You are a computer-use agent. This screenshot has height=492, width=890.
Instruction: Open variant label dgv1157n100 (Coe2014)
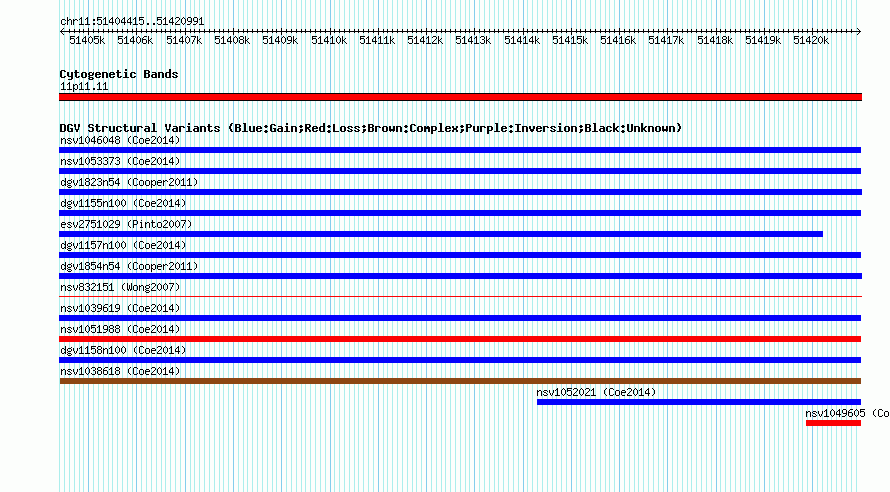coord(123,245)
